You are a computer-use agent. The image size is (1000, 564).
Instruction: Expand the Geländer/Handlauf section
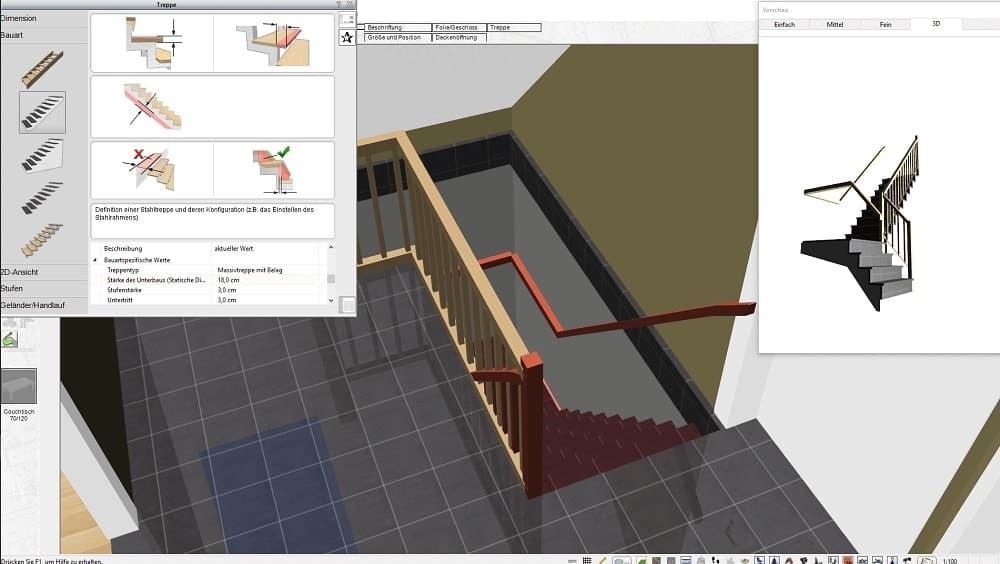click(43, 305)
